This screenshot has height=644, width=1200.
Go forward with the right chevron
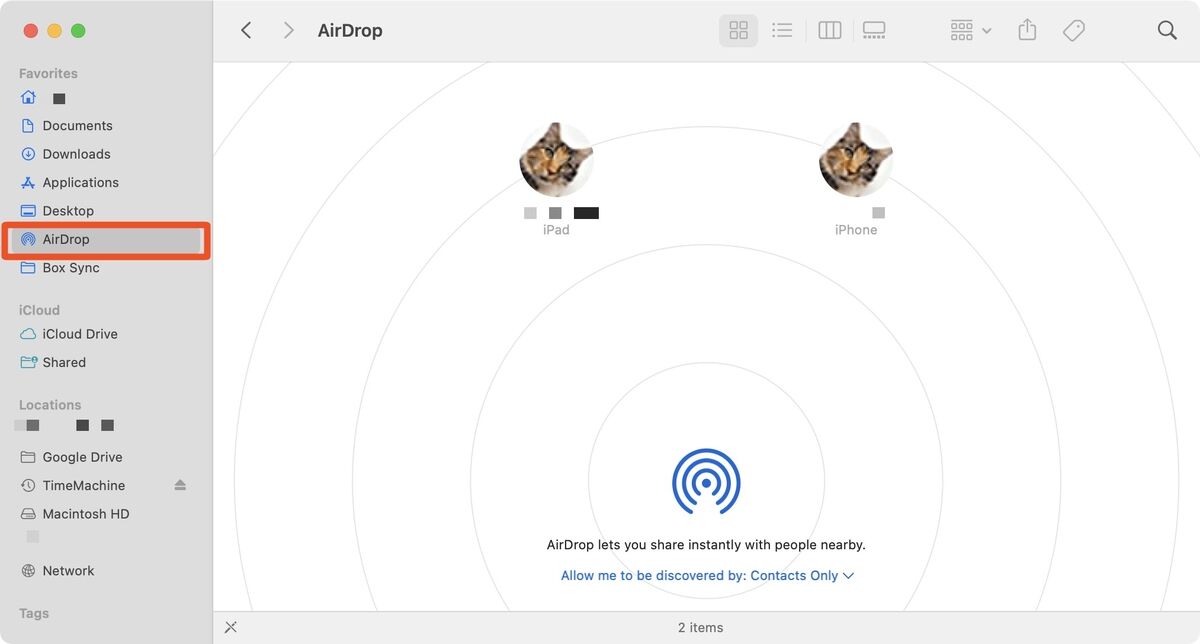click(x=289, y=30)
